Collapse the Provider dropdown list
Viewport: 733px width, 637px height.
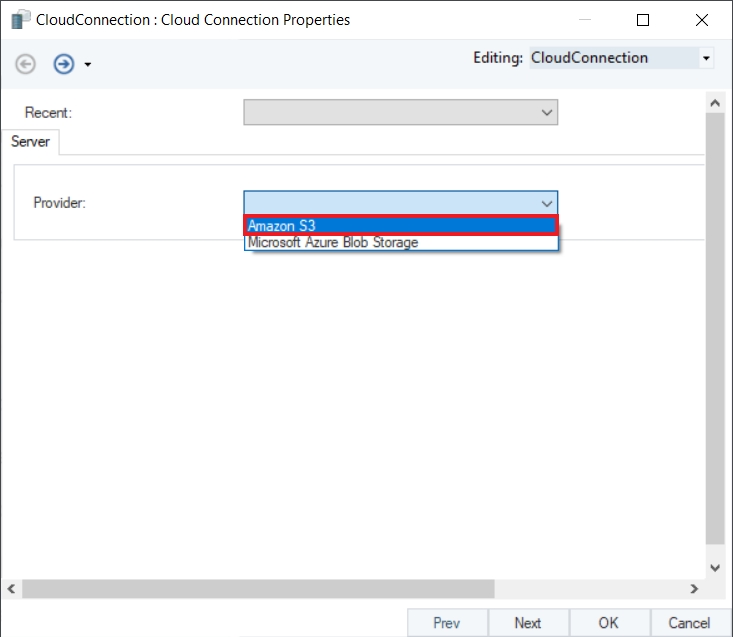click(547, 203)
